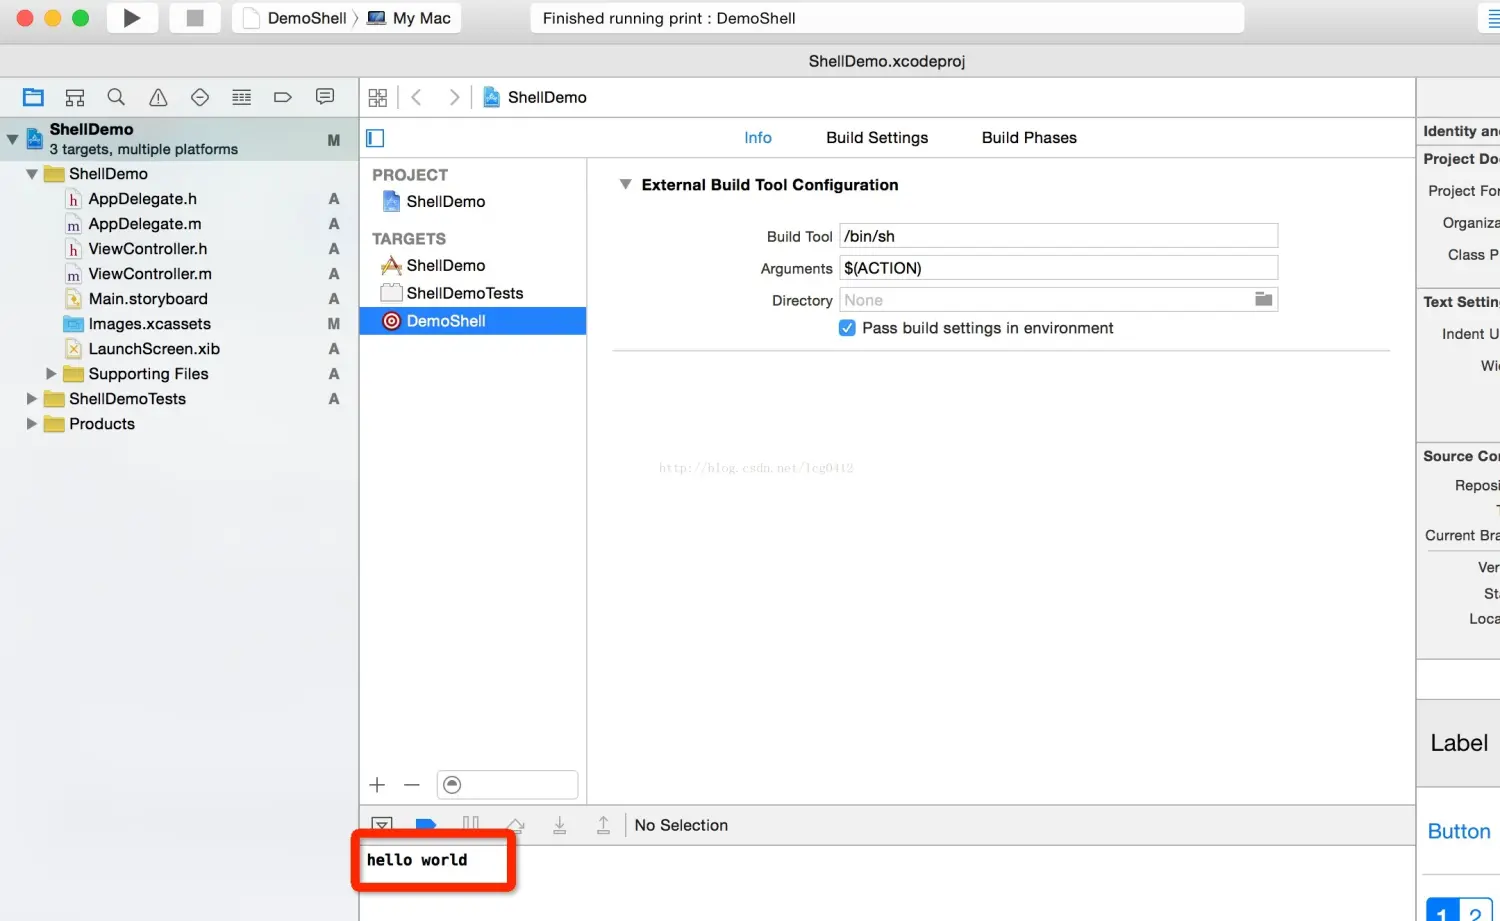1500x921 pixels.
Task: Click the status message Finished running print
Action: pyautogui.click(x=669, y=18)
